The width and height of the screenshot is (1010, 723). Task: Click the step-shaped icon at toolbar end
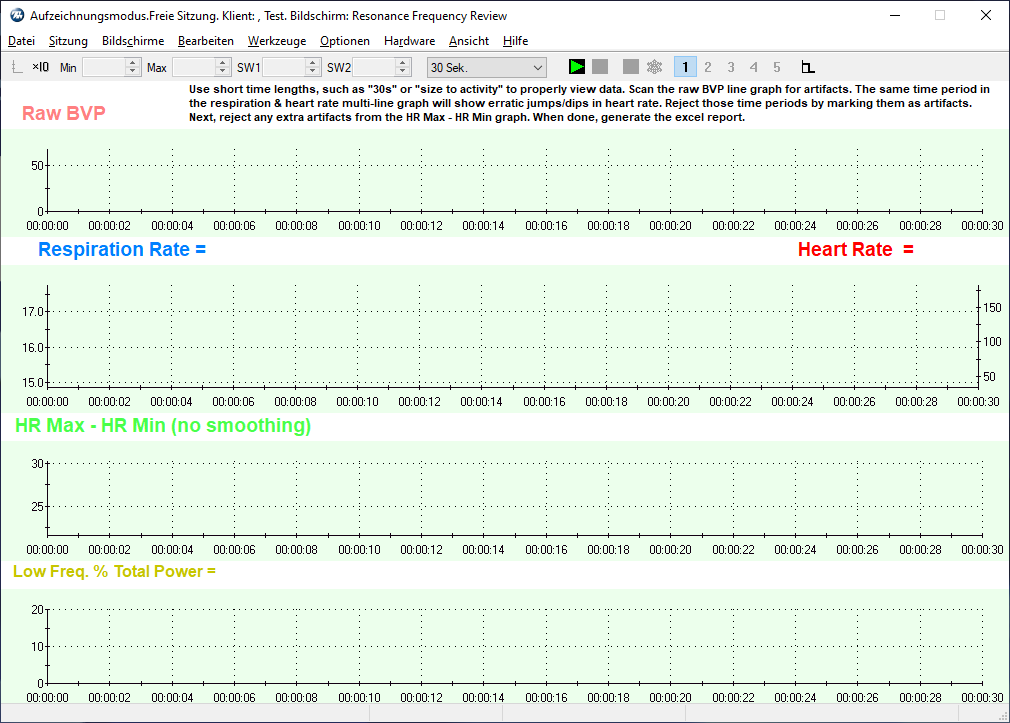pyautogui.click(x=808, y=67)
